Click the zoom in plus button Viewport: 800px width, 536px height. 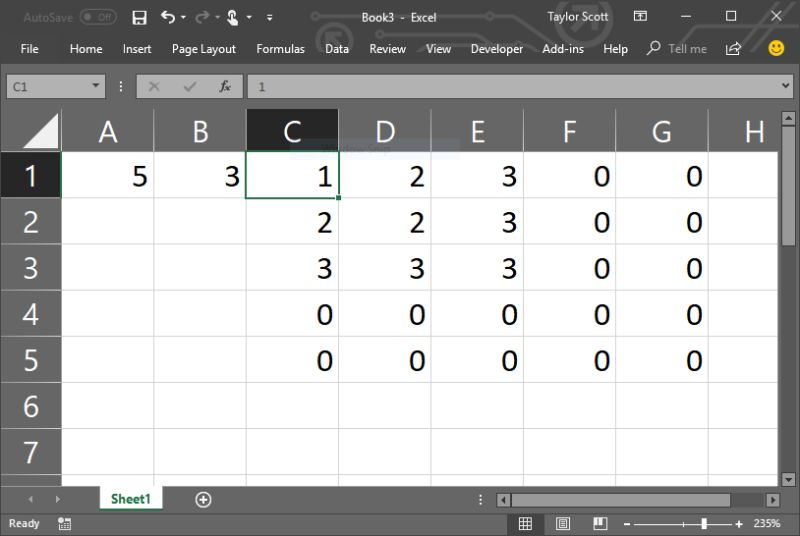pos(739,524)
